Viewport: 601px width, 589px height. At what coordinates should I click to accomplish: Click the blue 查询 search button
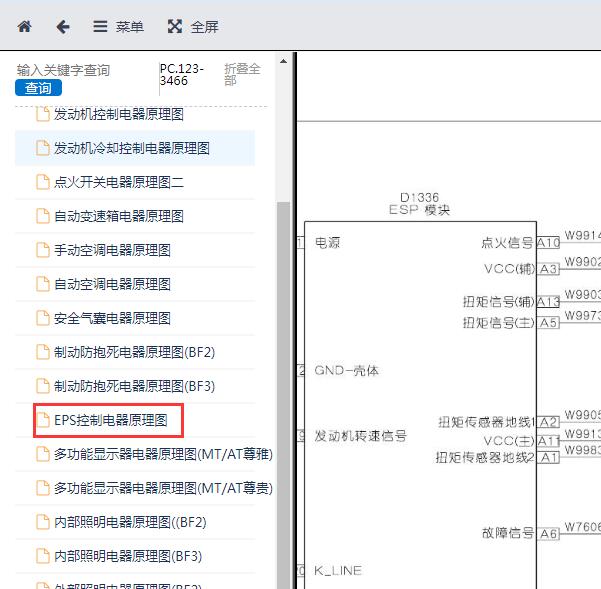(x=38, y=88)
